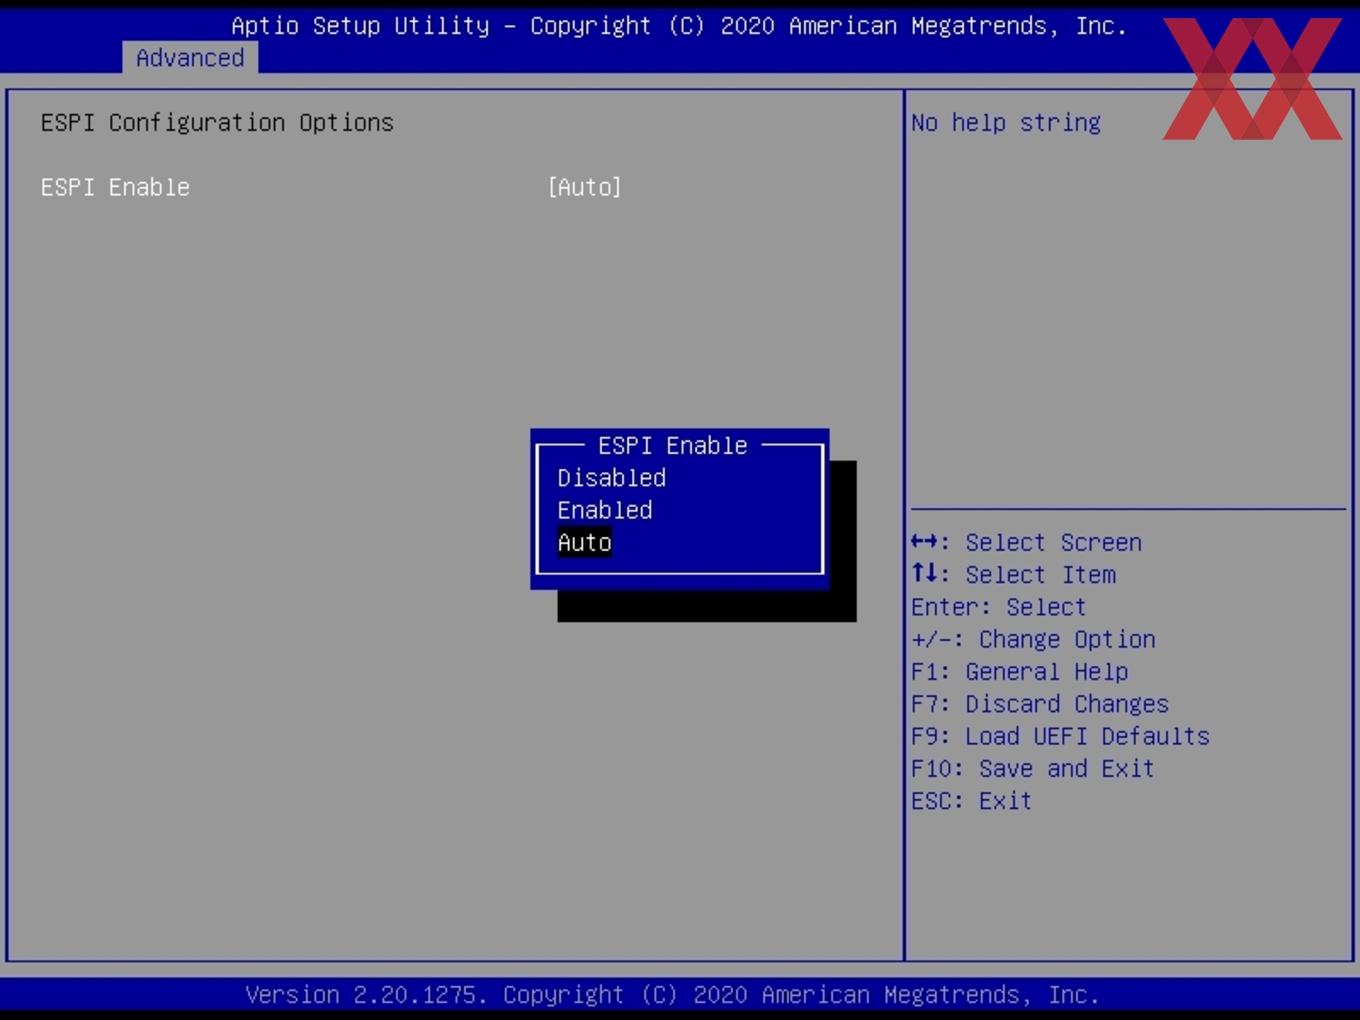The width and height of the screenshot is (1360, 1020).
Task: Select Disabled in ESPI Enable popup
Action: click(x=611, y=478)
